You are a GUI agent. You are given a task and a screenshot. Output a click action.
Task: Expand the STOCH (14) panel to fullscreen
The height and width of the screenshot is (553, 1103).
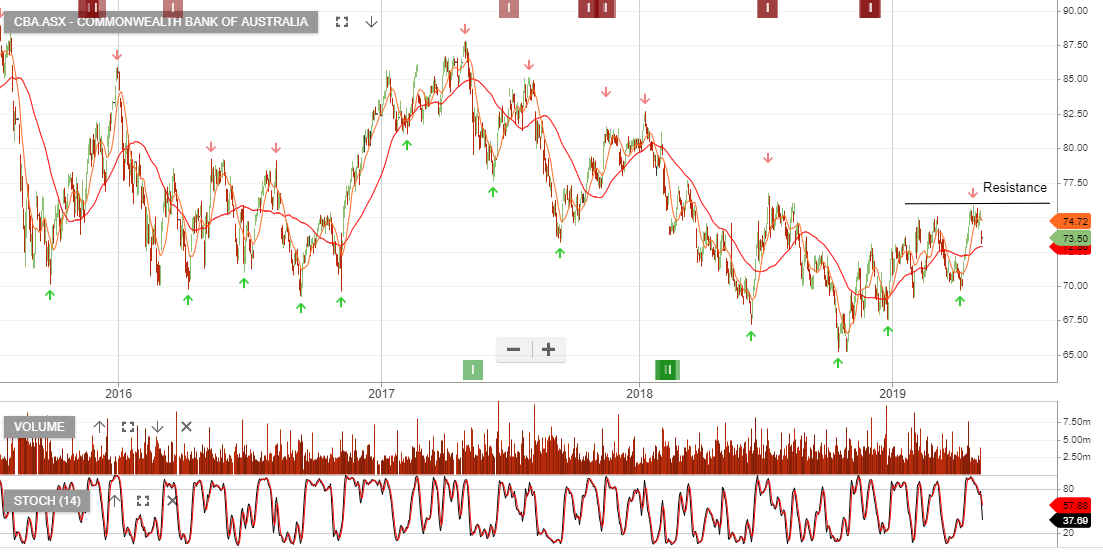point(144,500)
